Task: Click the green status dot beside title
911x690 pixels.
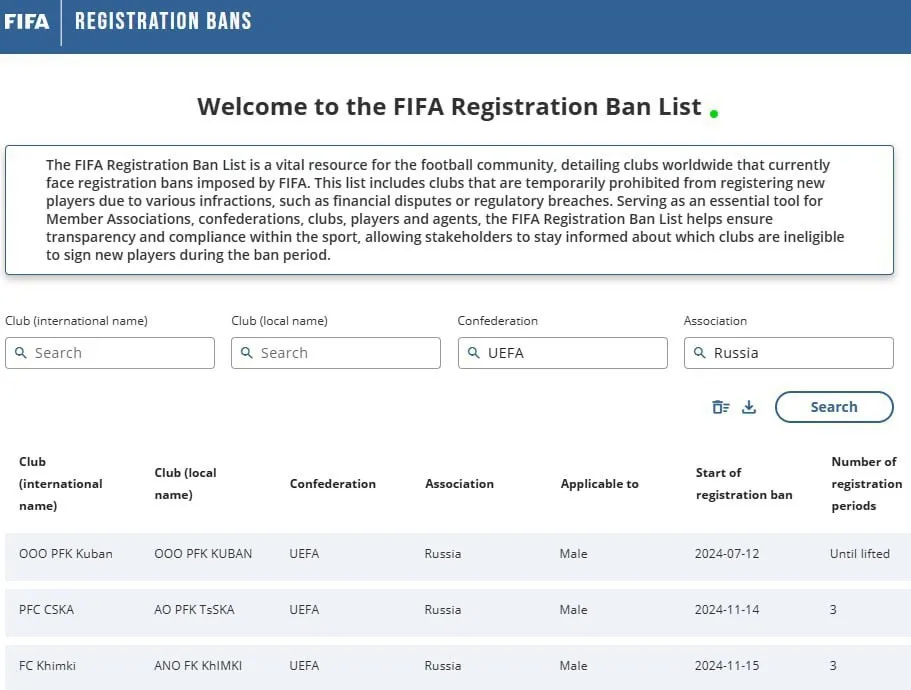Action: (x=714, y=114)
